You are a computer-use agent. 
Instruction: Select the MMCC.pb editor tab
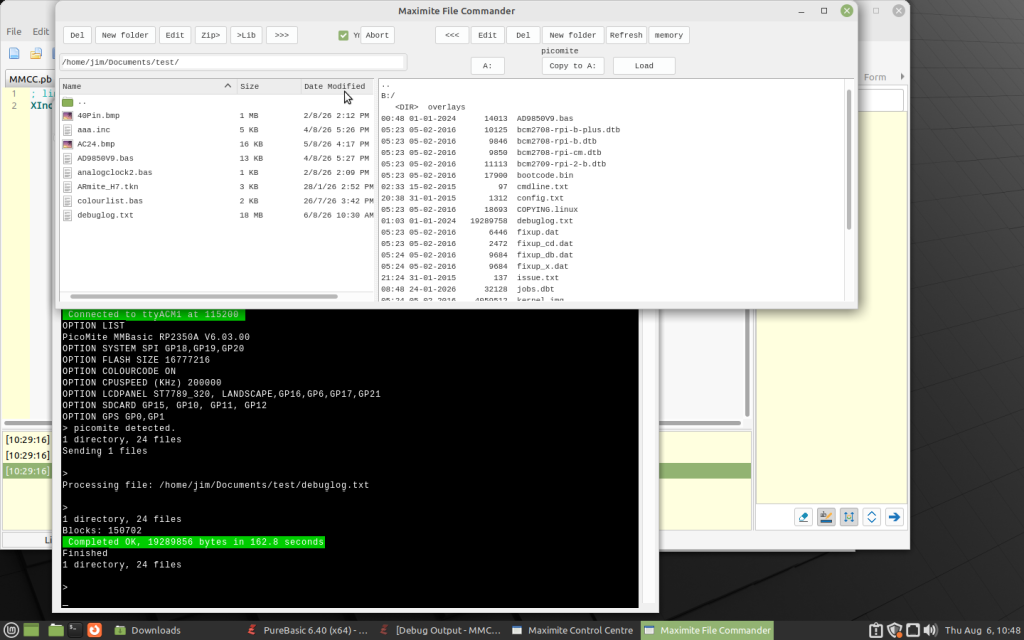[x=30, y=79]
